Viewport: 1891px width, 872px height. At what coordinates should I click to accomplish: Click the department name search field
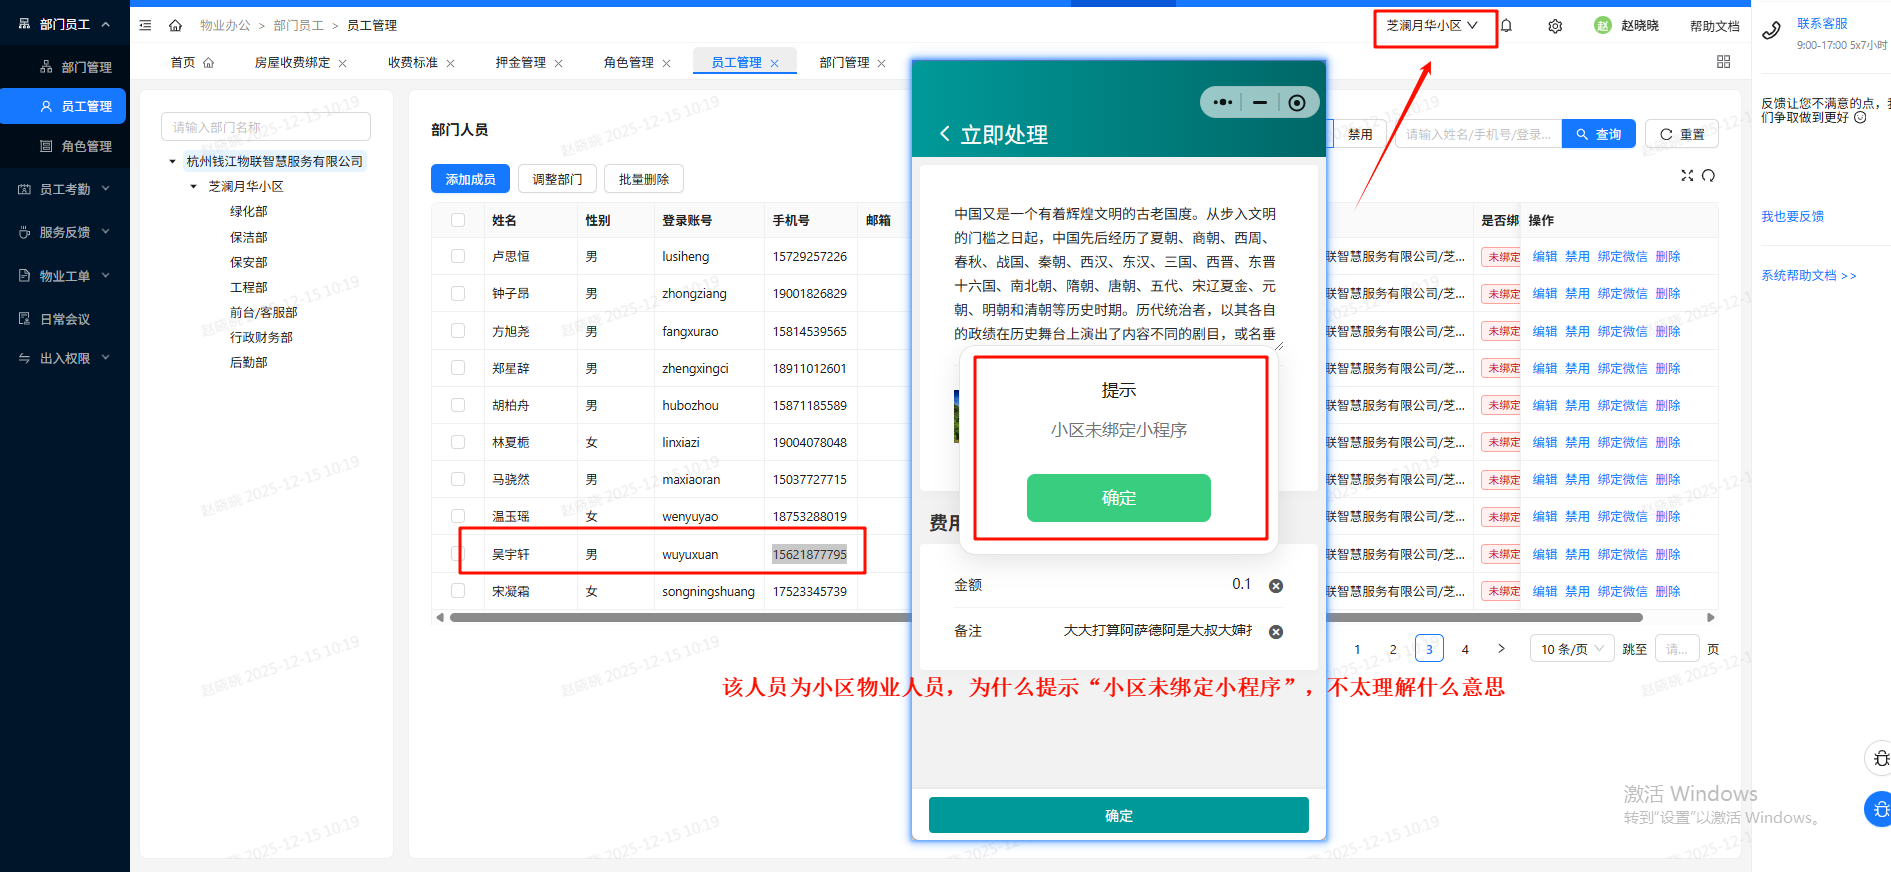(265, 127)
